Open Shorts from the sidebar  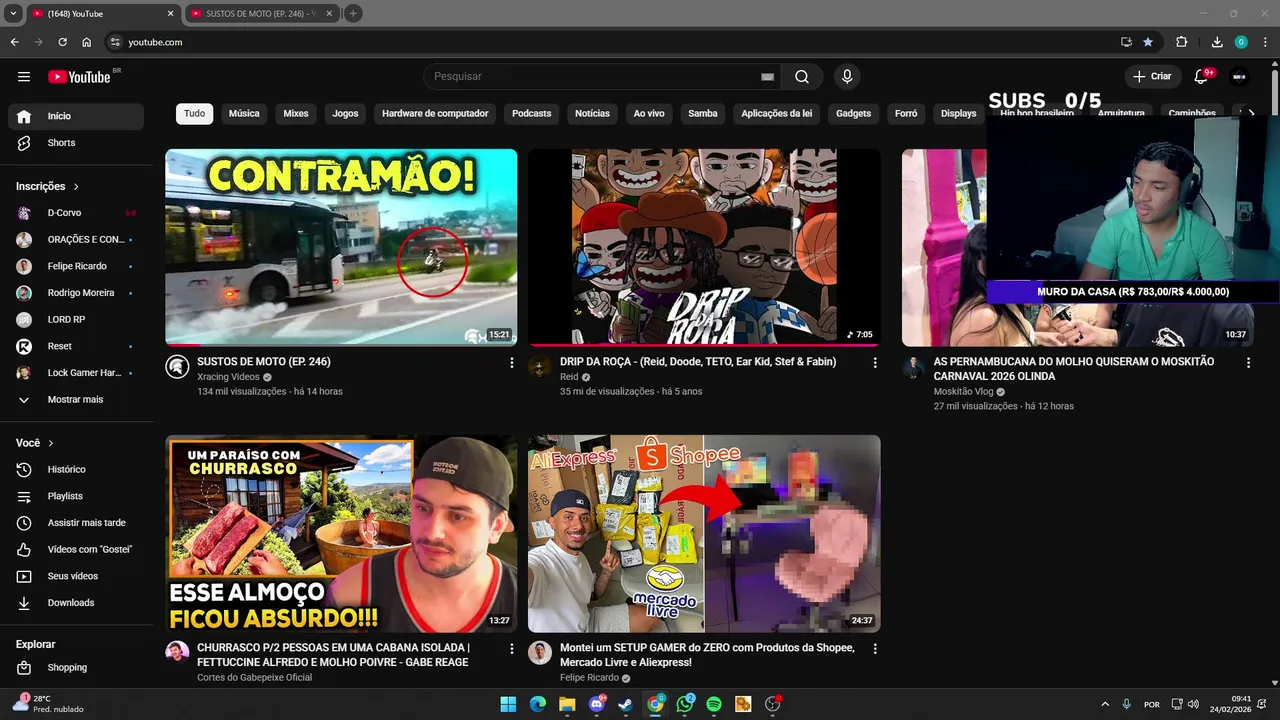coord(76,143)
